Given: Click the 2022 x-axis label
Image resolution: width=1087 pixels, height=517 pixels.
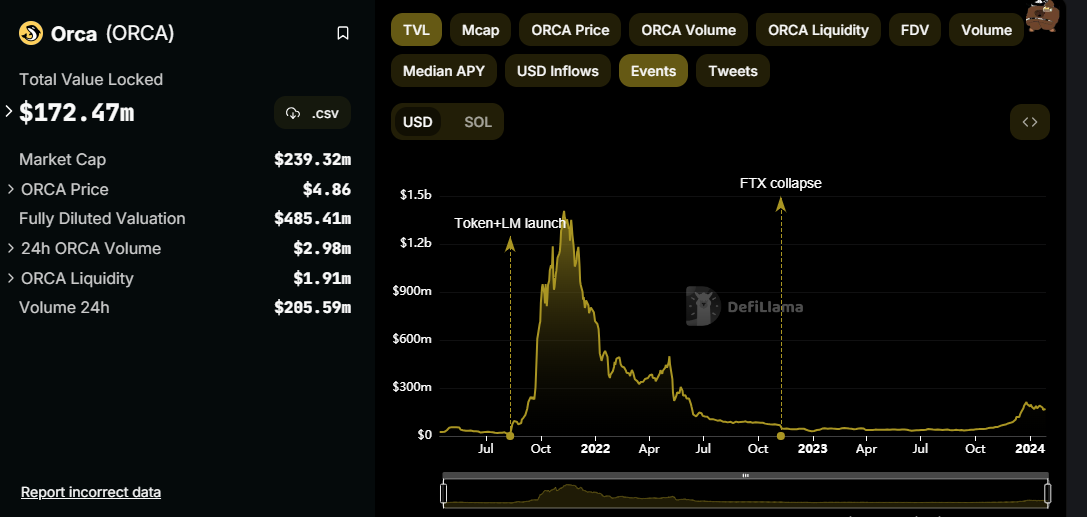Looking at the screenshot, I should click(x=595, y=448).
